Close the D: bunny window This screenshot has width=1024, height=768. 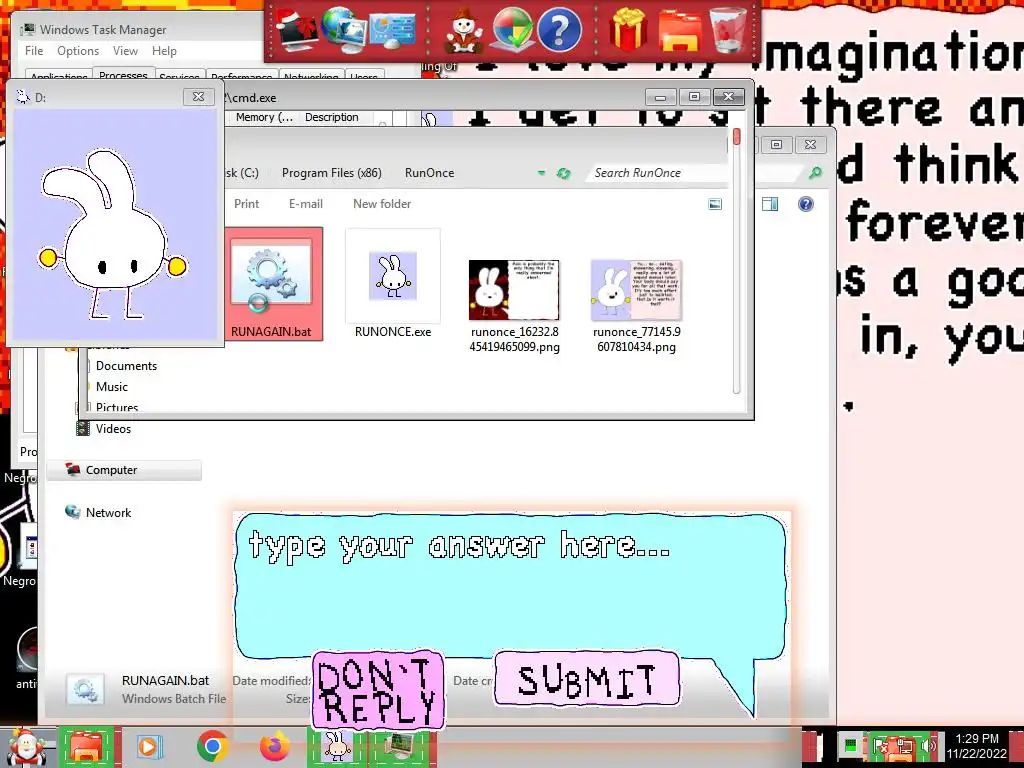click(x=198, y=97)
